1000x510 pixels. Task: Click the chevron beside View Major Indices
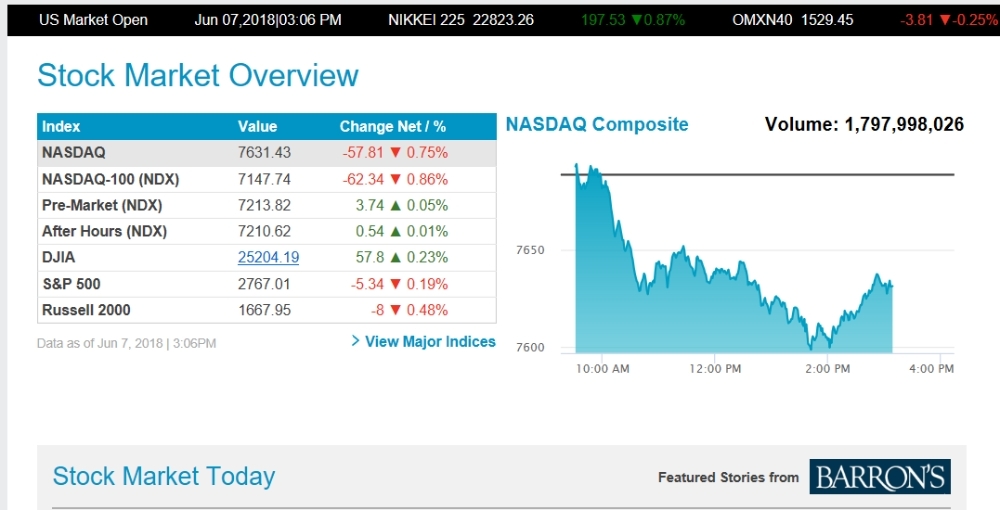point(356,341)
